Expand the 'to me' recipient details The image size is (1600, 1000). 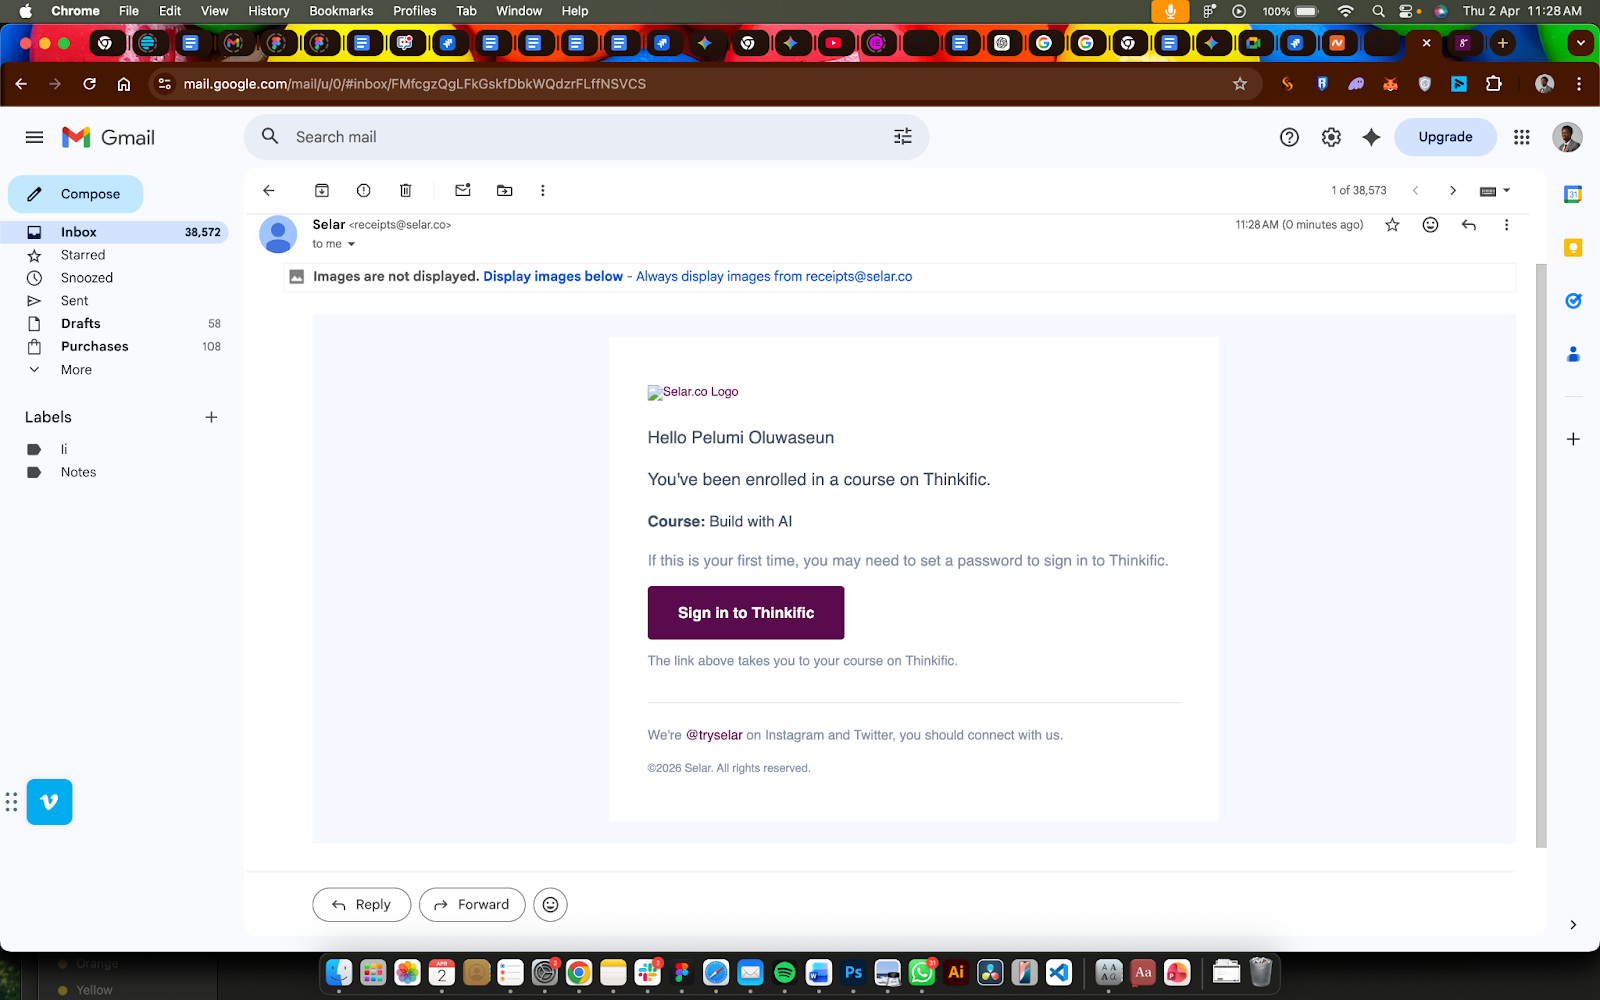tap(351, 244)
